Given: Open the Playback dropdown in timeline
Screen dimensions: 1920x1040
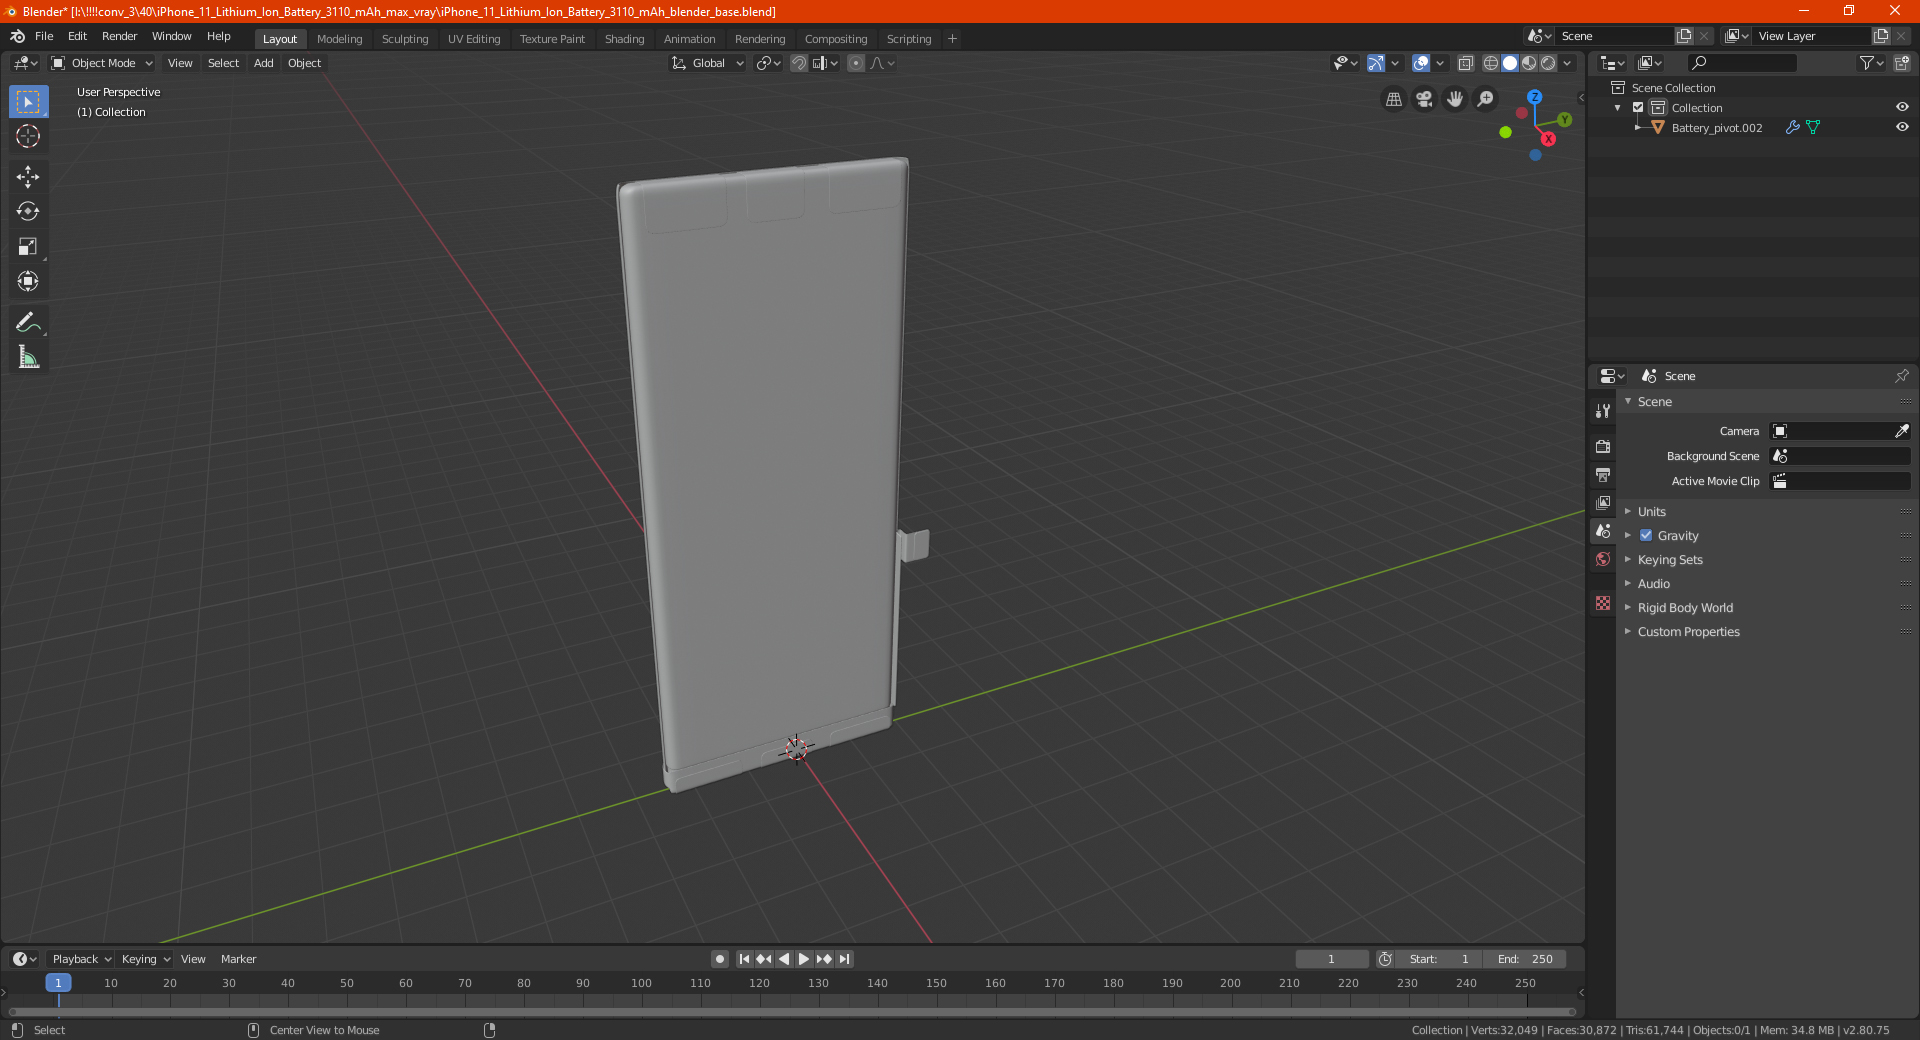Looking at the screenshot, I should [x=81, y=959].
